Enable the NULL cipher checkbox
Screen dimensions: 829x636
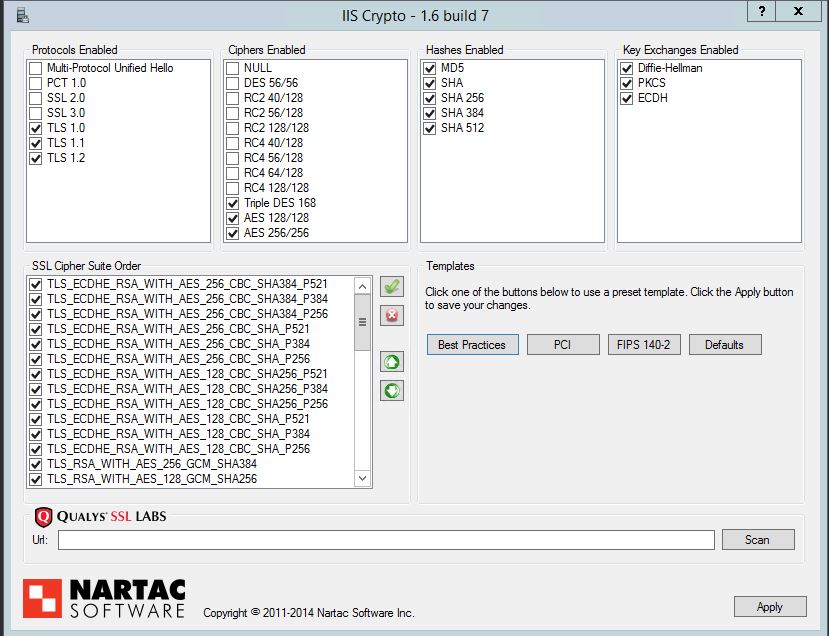click(233, 68)
